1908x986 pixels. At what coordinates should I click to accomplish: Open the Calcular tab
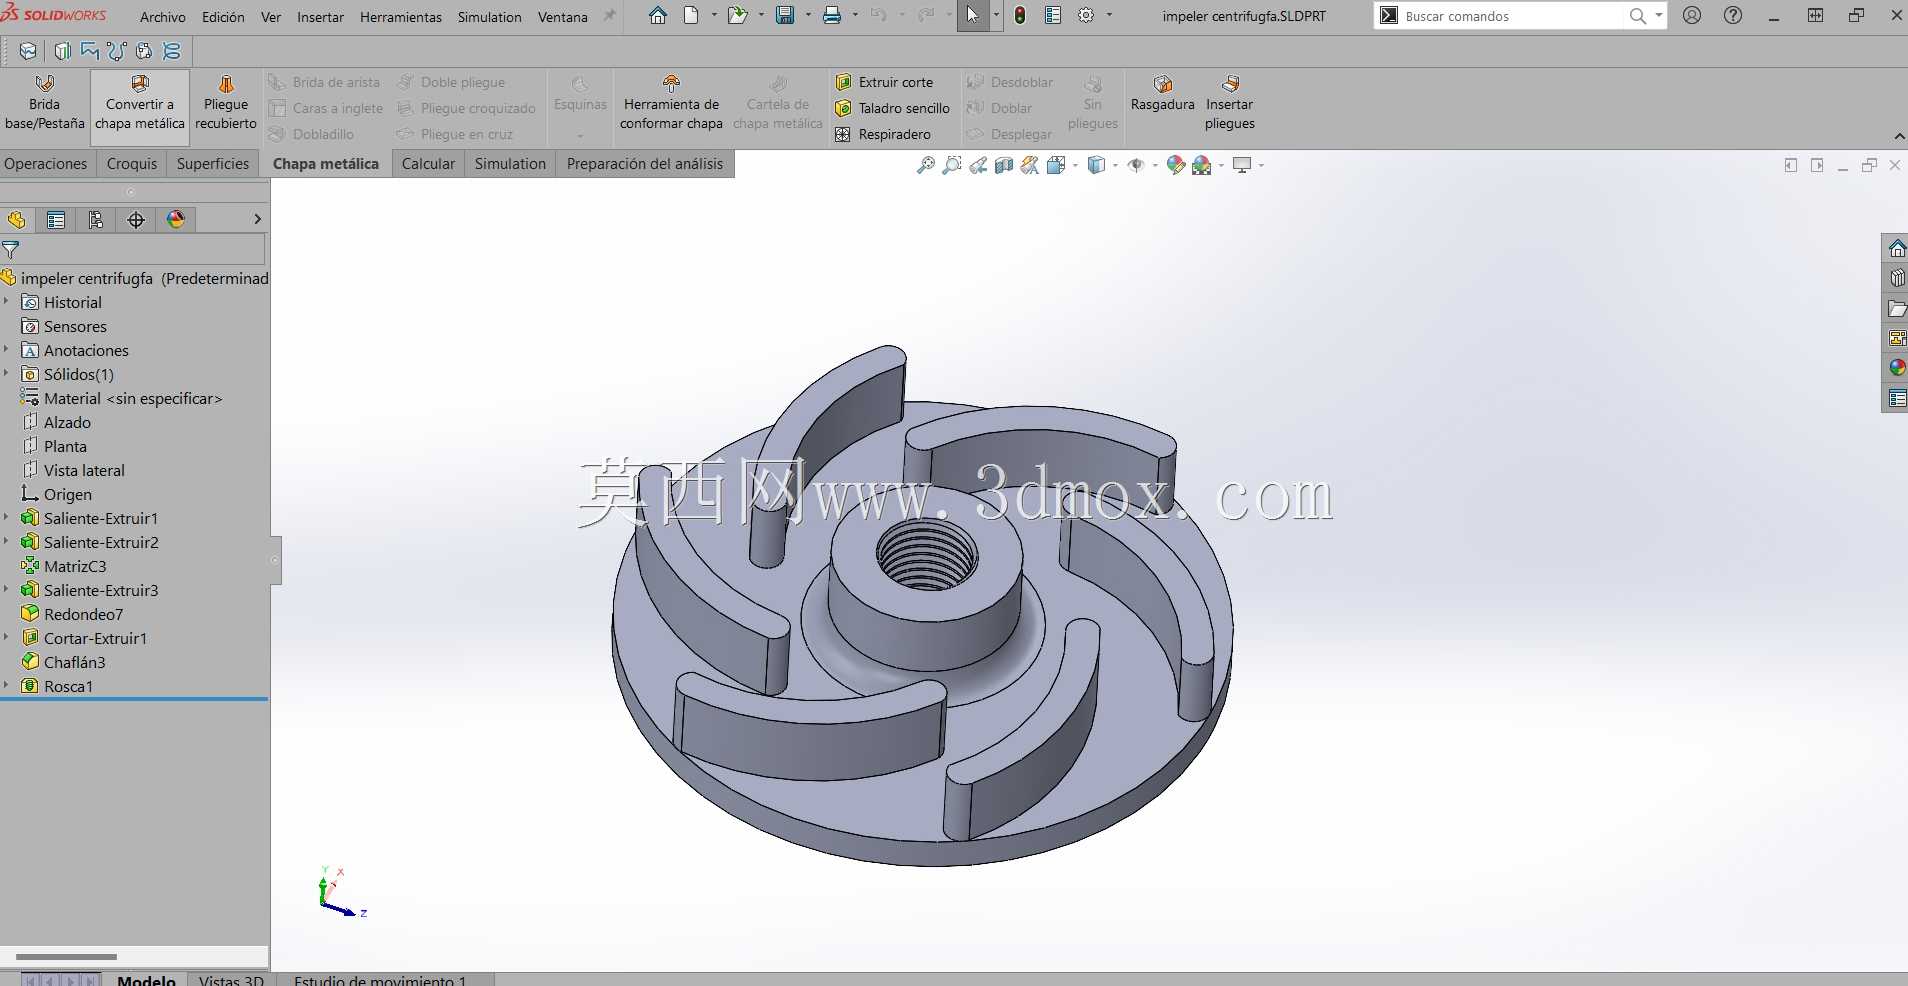point(428,164)
